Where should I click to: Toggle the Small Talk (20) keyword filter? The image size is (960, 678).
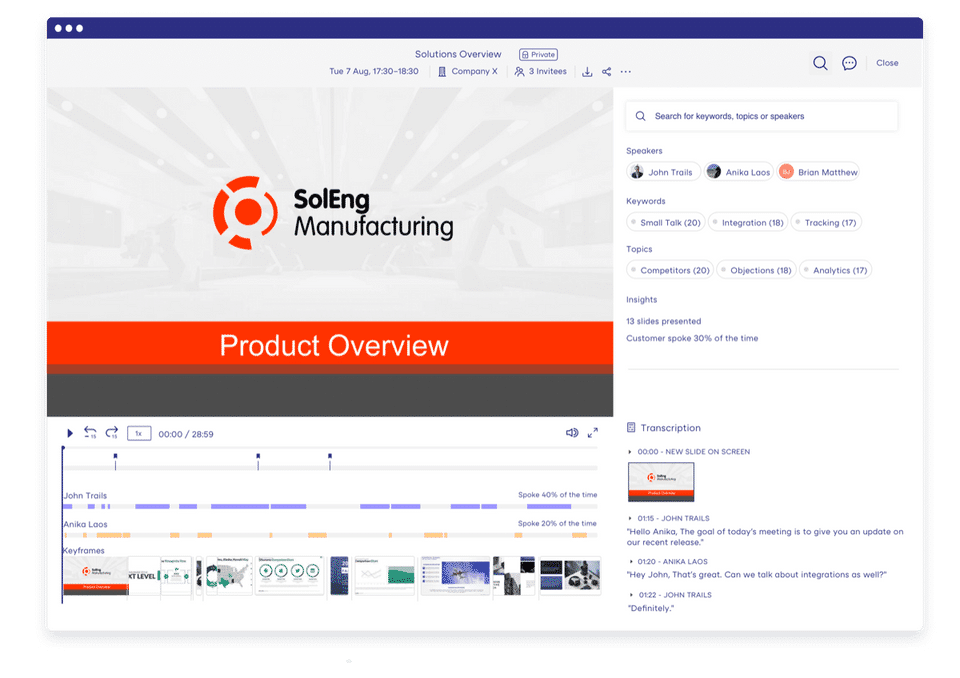(666, 222)
